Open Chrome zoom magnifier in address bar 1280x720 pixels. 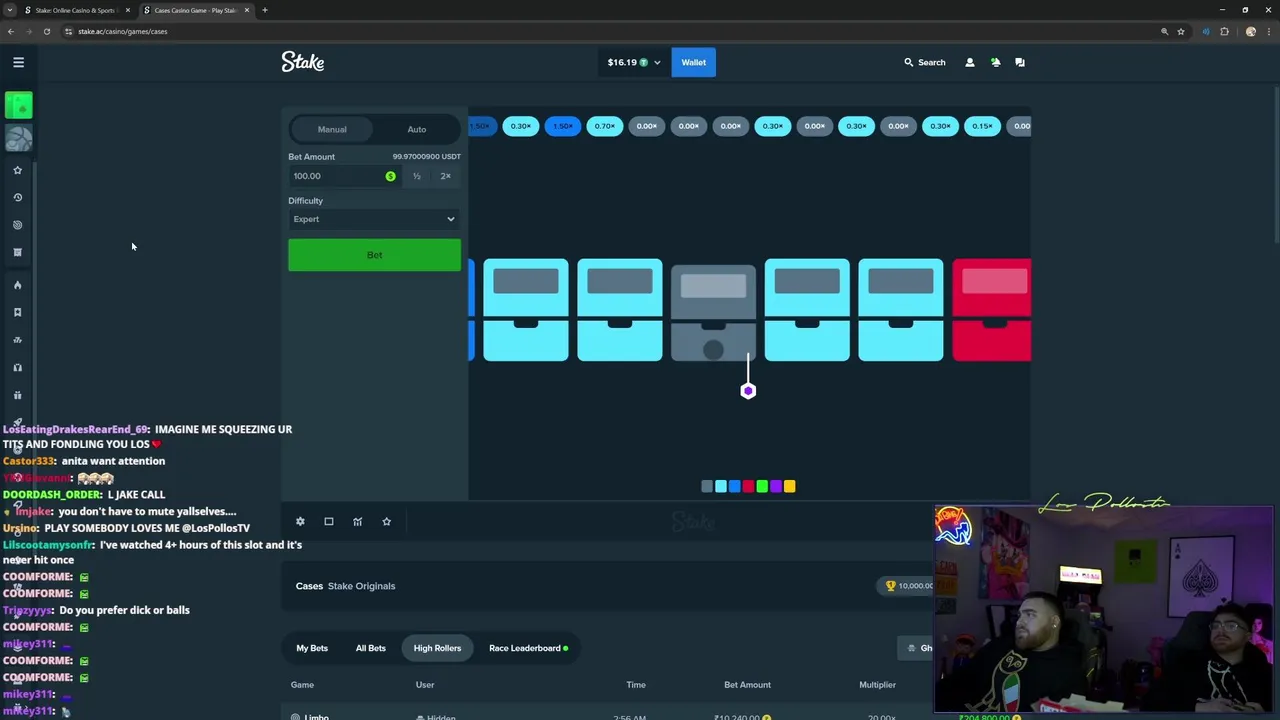coord(1164,31)
